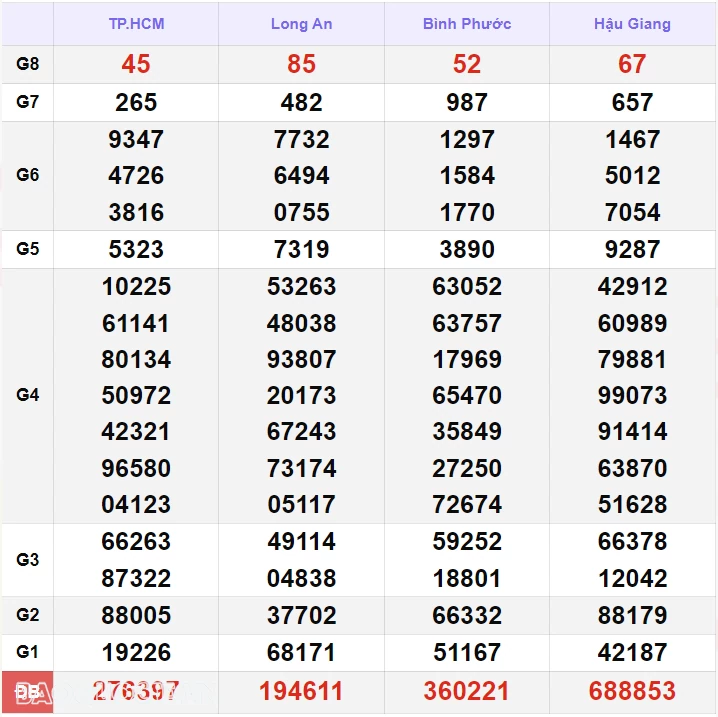Click the G8 prize row label
This screenshot has height=717, width=718.
tap(28, 64)
